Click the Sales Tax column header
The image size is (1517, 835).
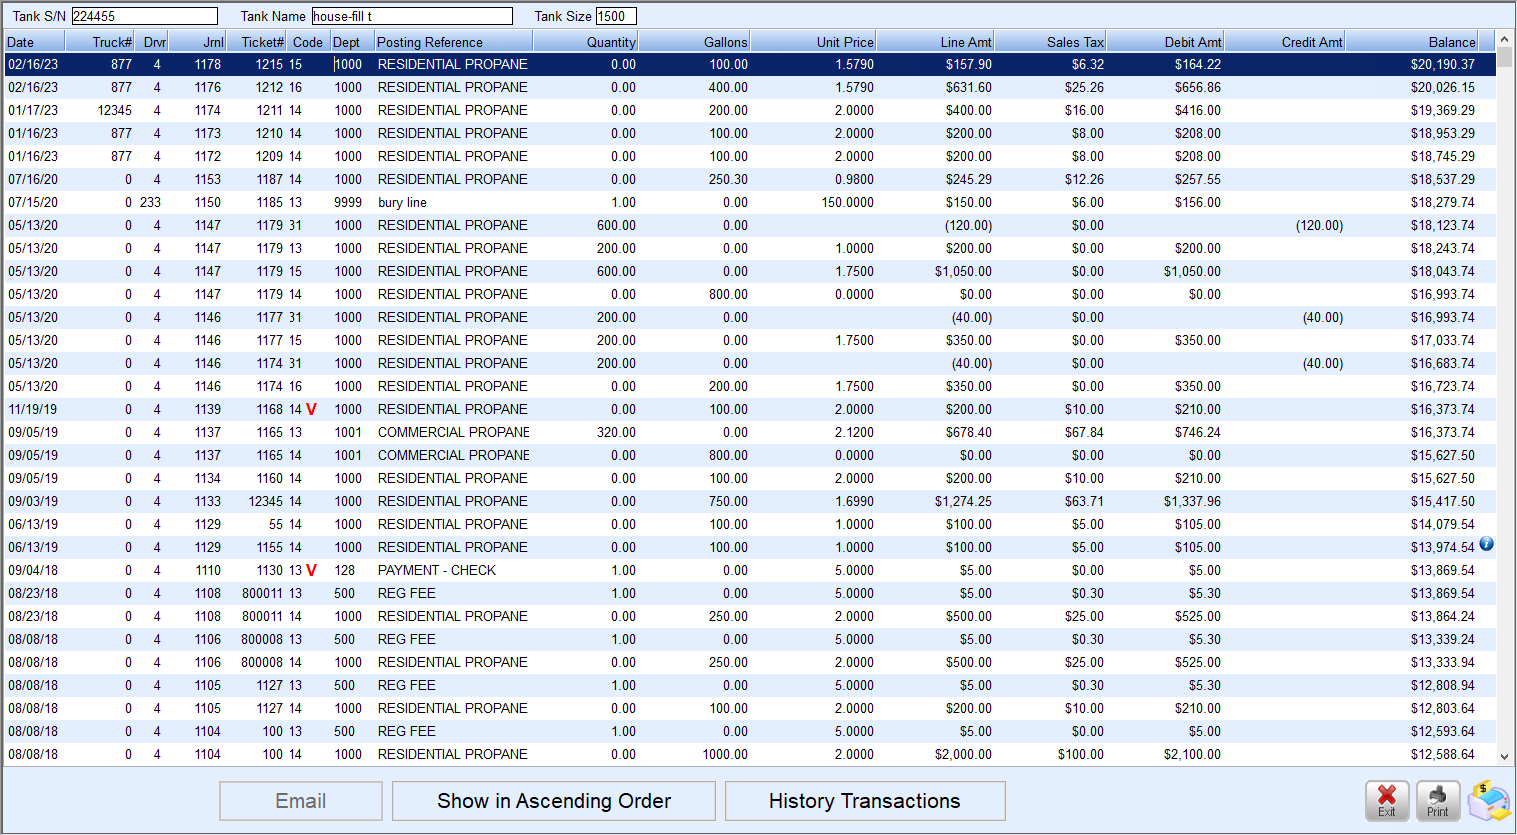point(1050,42)
